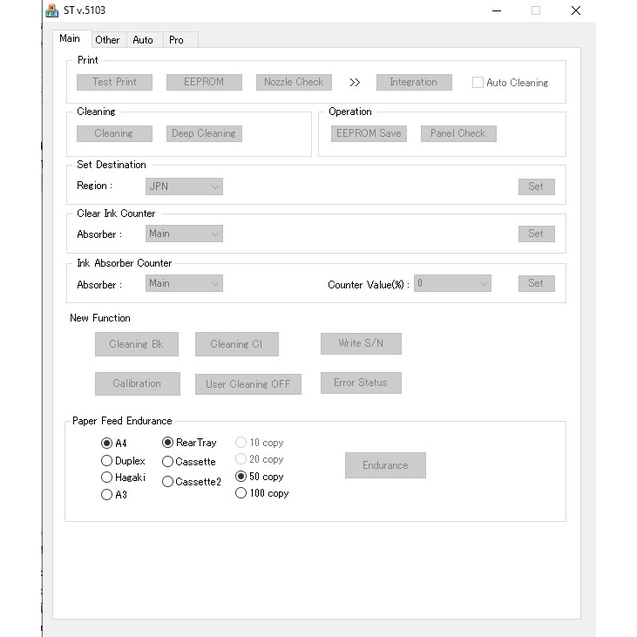The image size is (637, 637).
Task: Click the Set button for Region
Action: point(536,186)
